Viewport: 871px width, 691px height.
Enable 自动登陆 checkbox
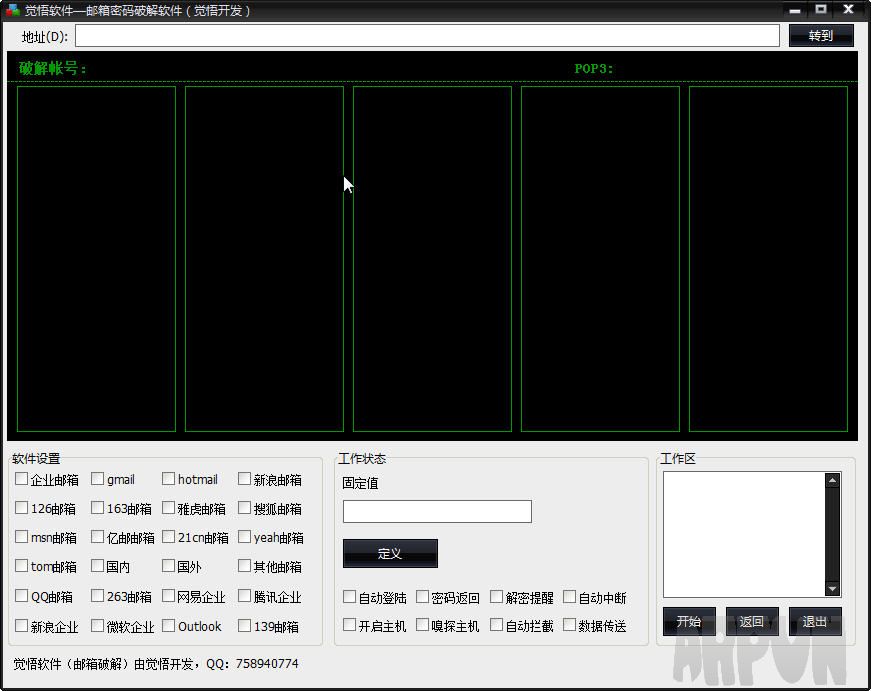coord(350,597)
